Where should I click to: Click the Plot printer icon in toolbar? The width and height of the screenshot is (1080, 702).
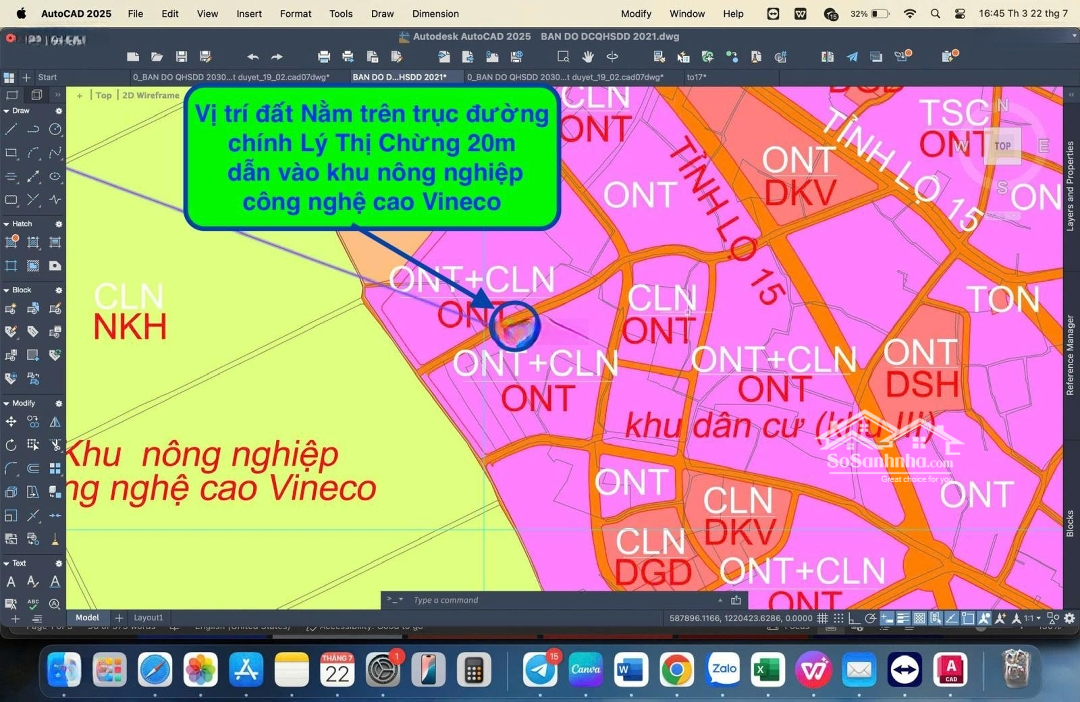pos(324,57)
